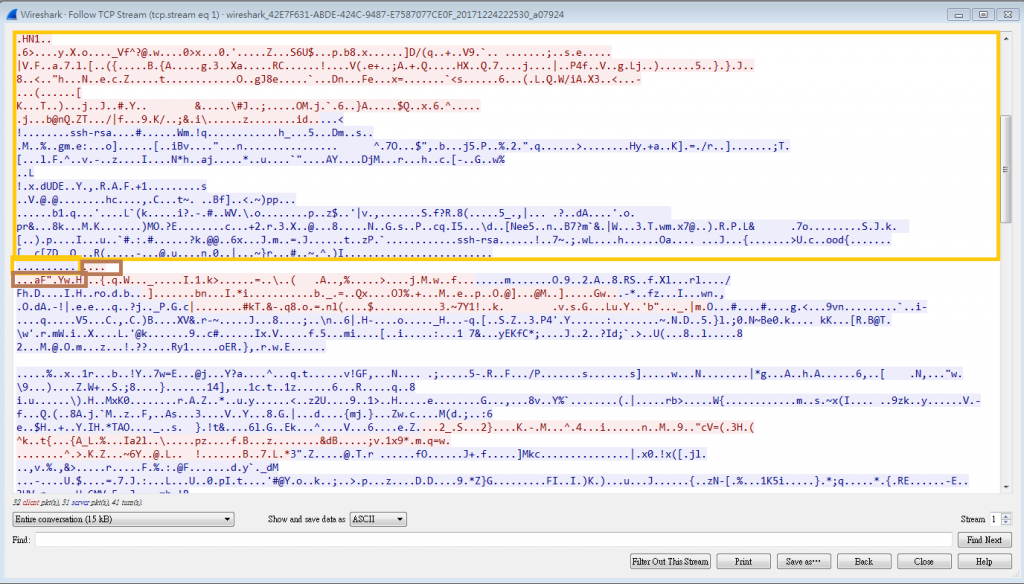Viewport: 1024px width, 584px height.
Task: Click the Stream number field
Action: tap(995, 519)
